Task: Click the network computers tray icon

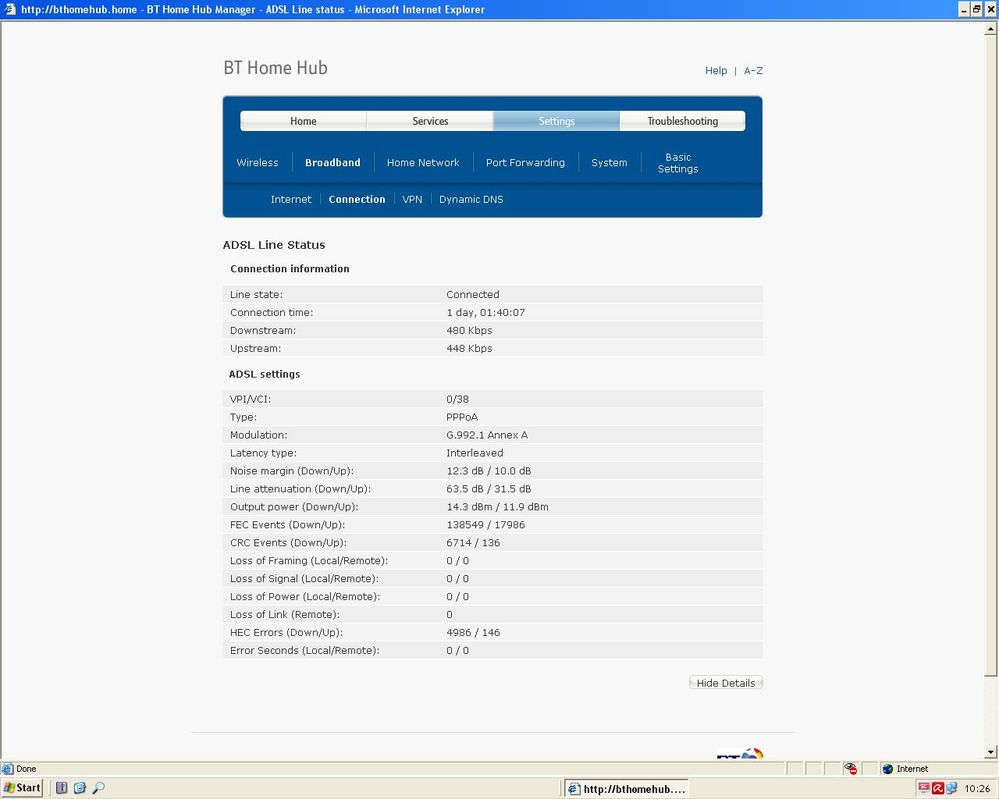Action: tap(951, 789)
